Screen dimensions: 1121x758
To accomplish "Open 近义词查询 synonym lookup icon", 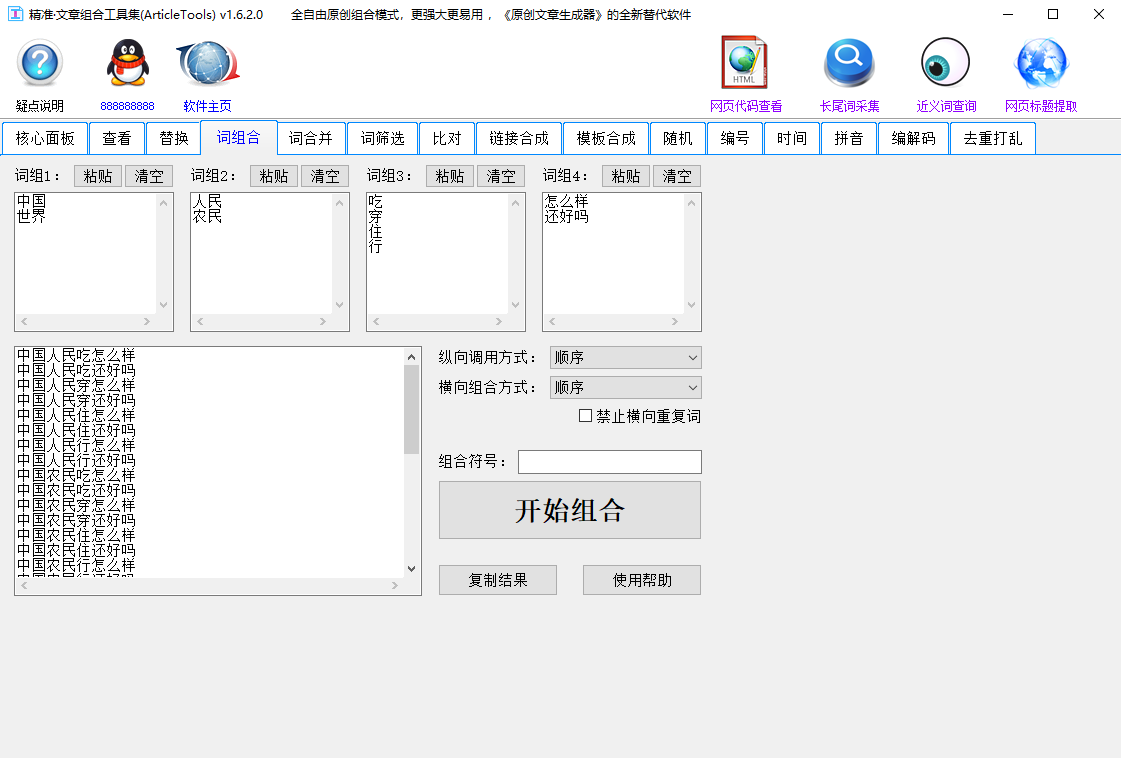I will (944, 66).
